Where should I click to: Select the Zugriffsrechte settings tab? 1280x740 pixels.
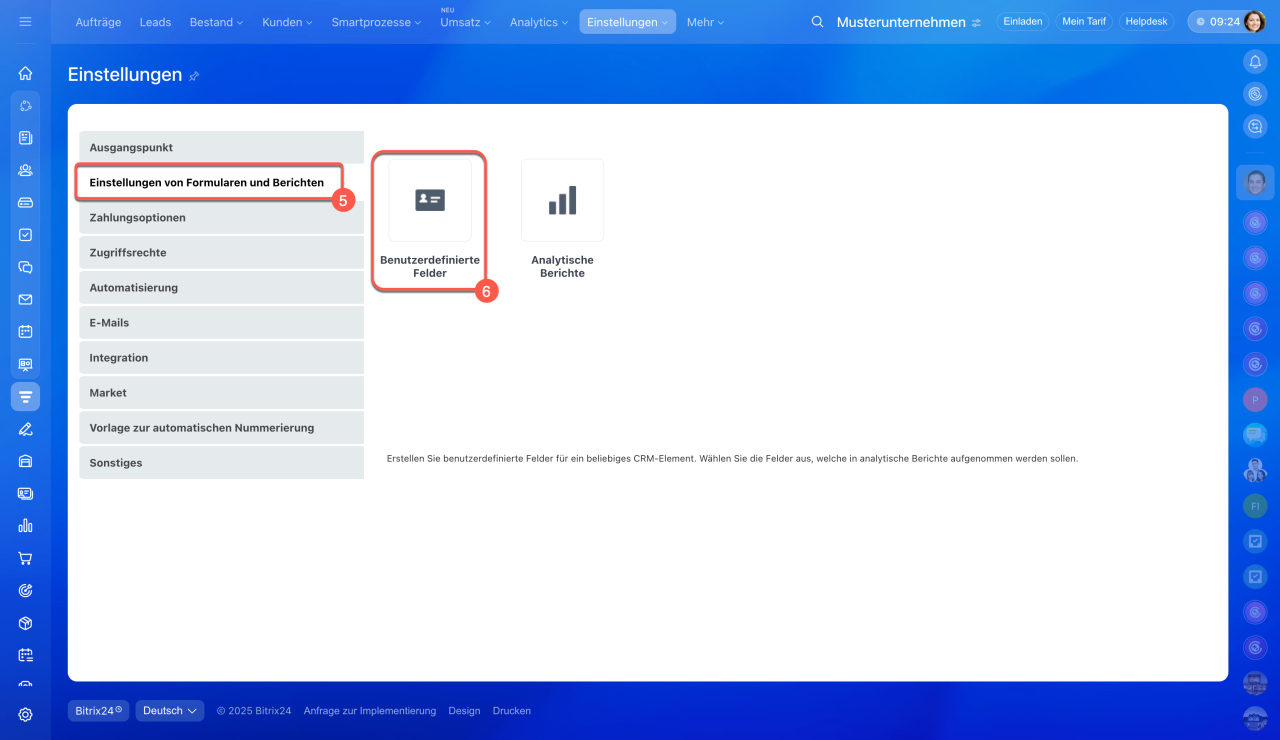tap(221, 252)
